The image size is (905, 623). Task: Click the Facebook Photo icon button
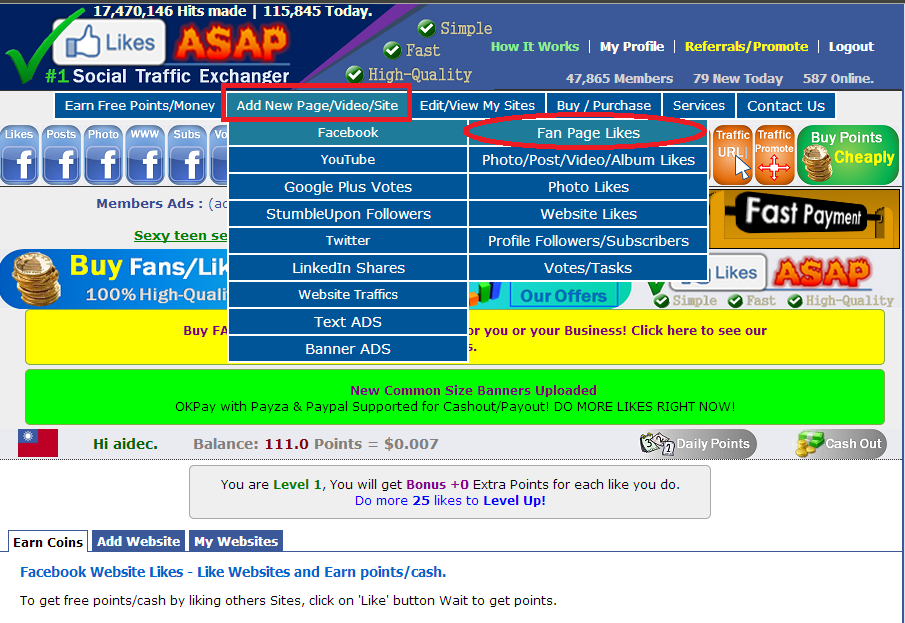(103, 155)
